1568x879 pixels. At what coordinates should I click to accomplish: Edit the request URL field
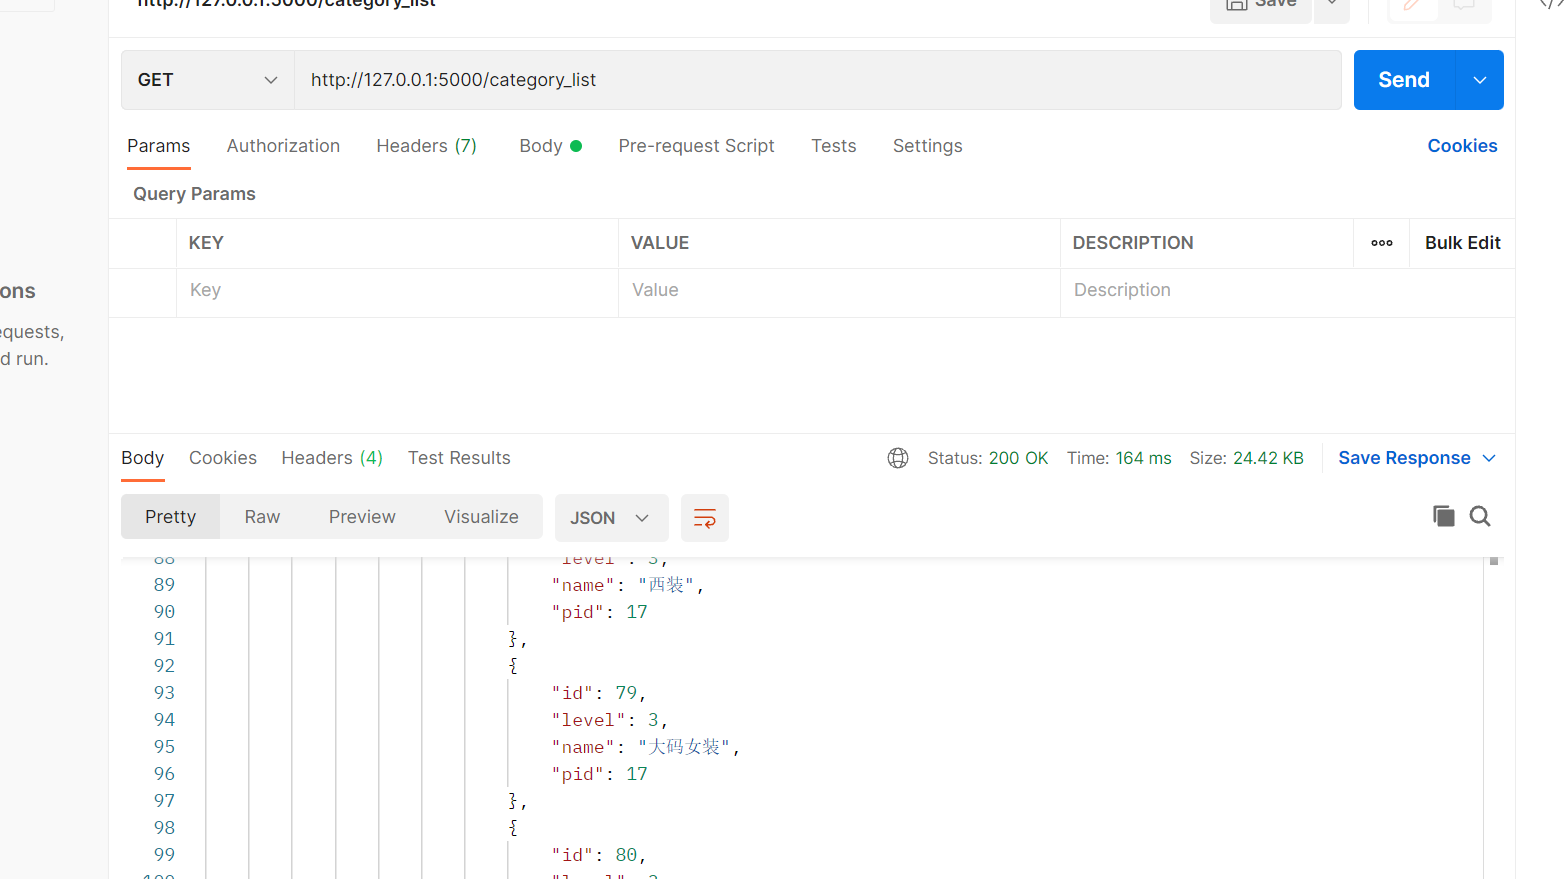click(x=817, y=80)
